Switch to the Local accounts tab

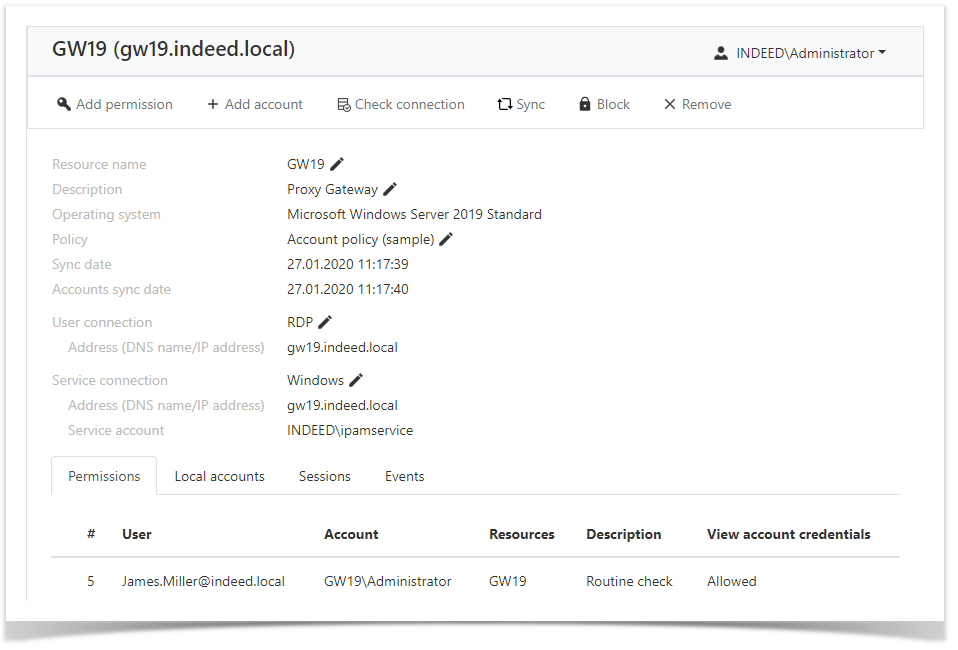[219, 476]
